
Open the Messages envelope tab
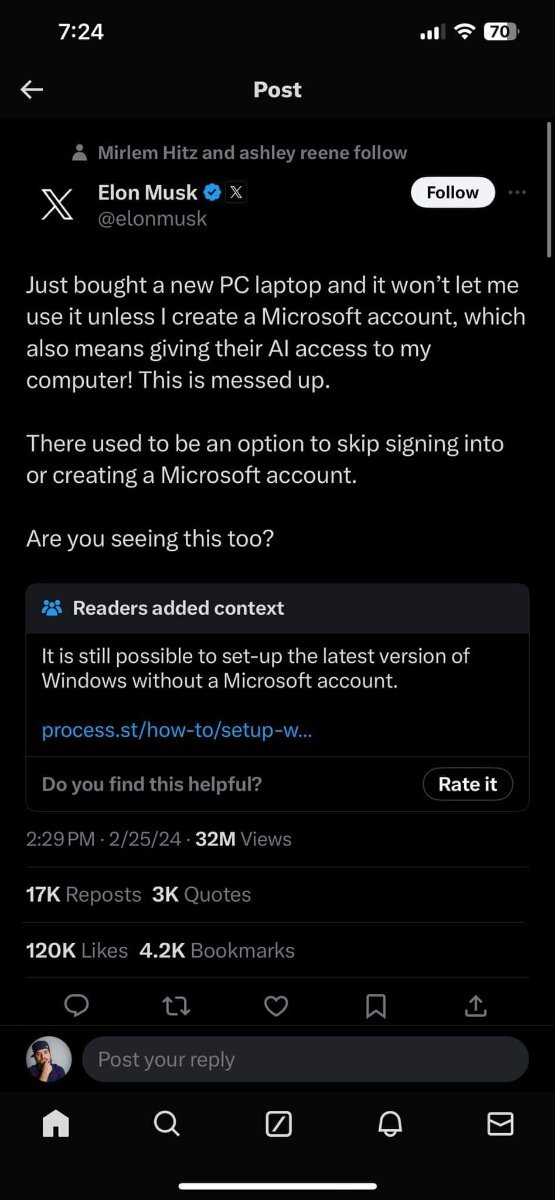point(500,1124)
